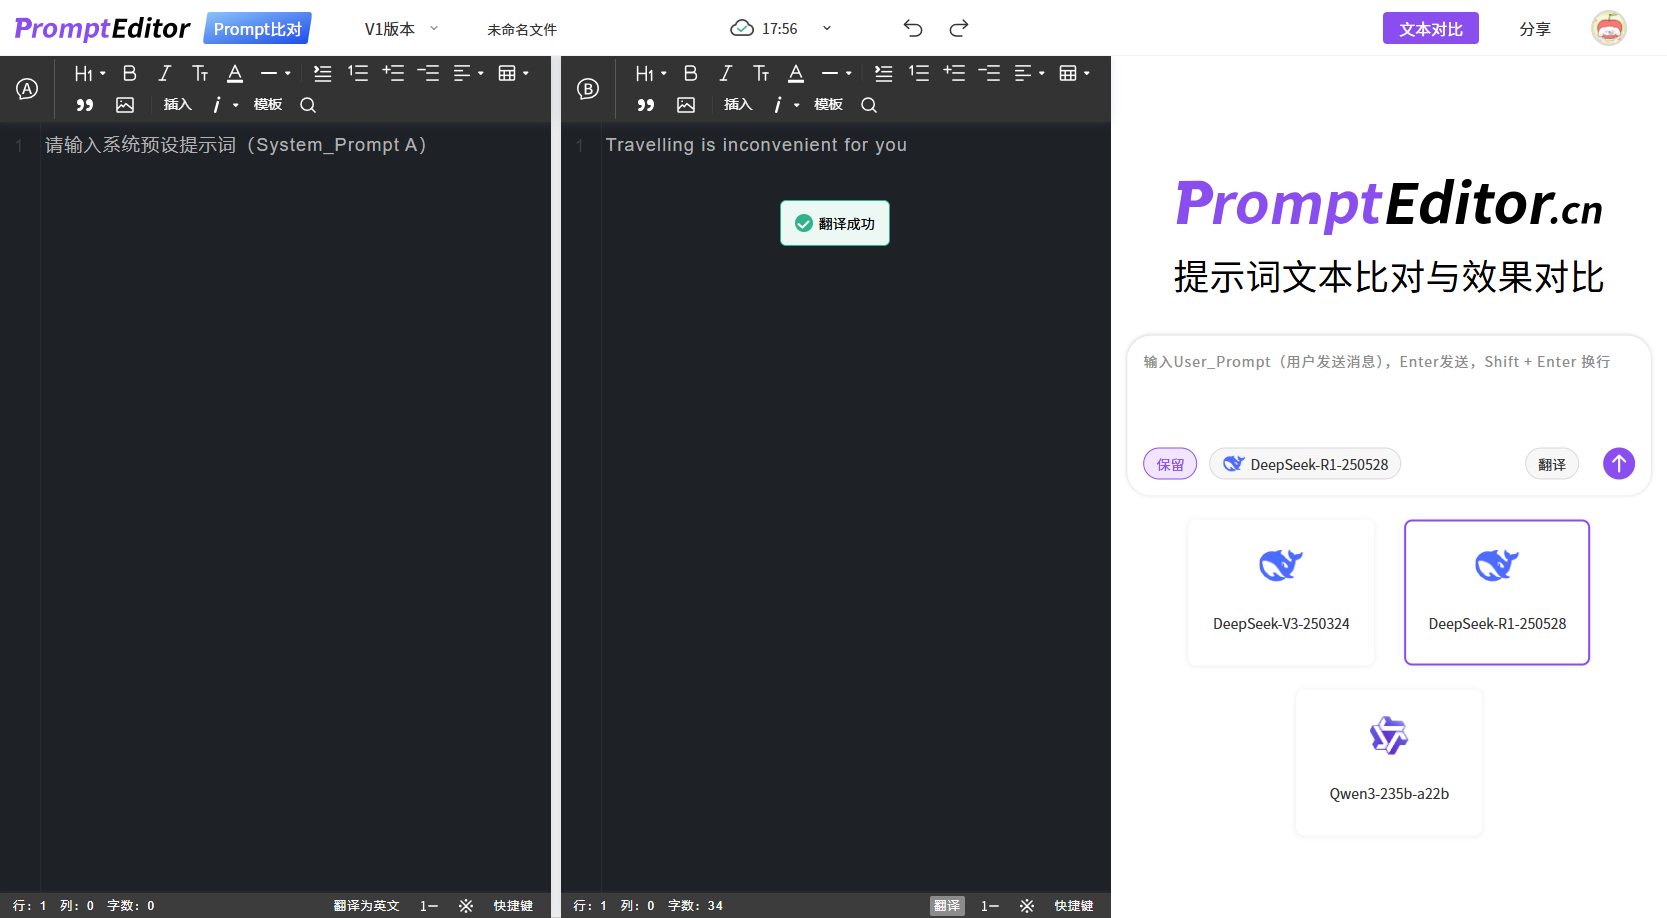Click the 文本对比 button
Screen dimensions: 1667x918
coord(1430,29)
